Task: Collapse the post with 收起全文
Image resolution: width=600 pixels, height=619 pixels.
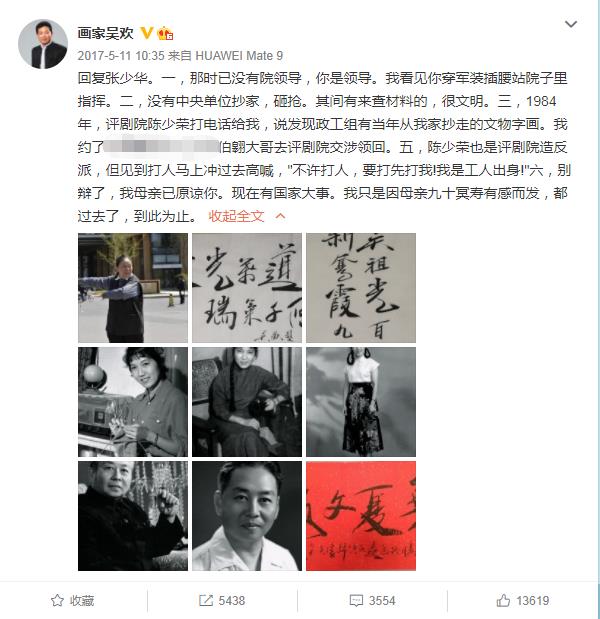Action: pyautogui.click(x=236, y=216)
